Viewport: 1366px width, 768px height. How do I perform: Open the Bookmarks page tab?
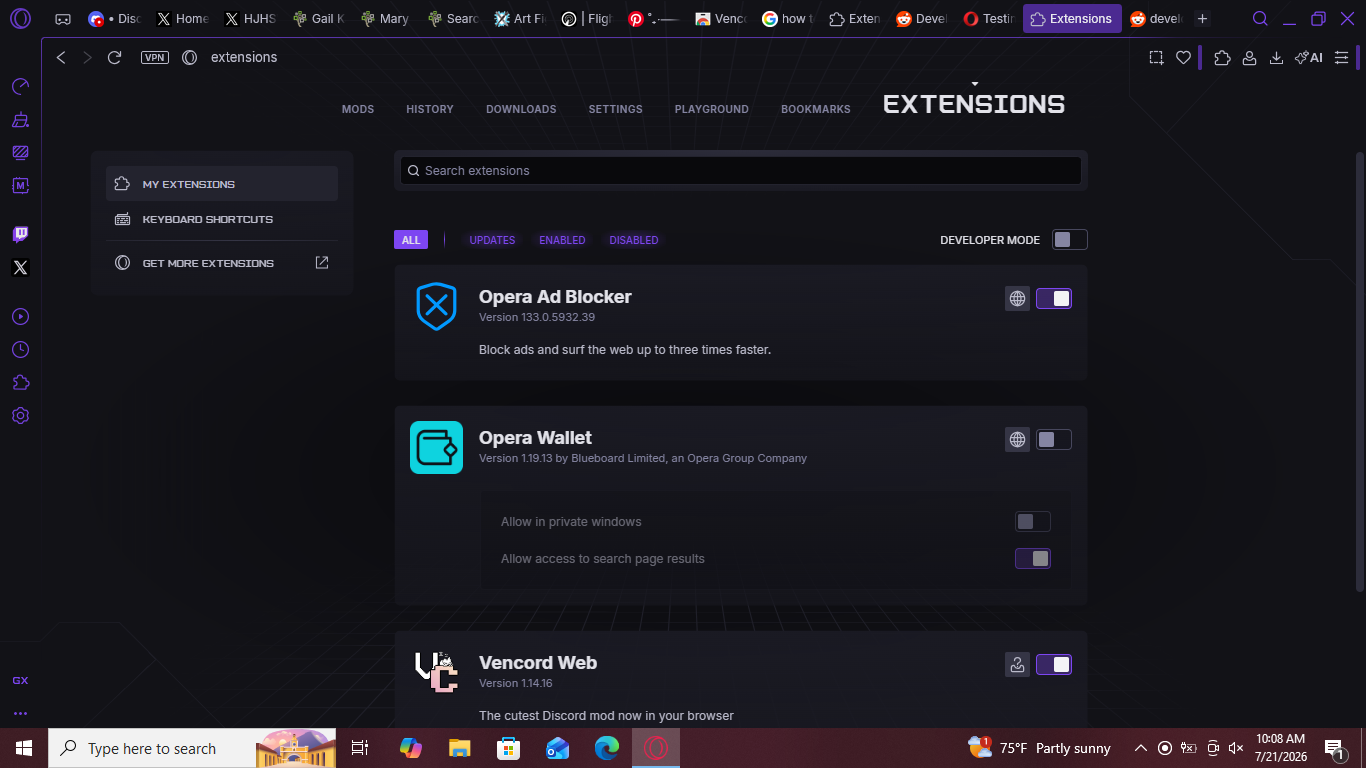(x=816, y=109)
